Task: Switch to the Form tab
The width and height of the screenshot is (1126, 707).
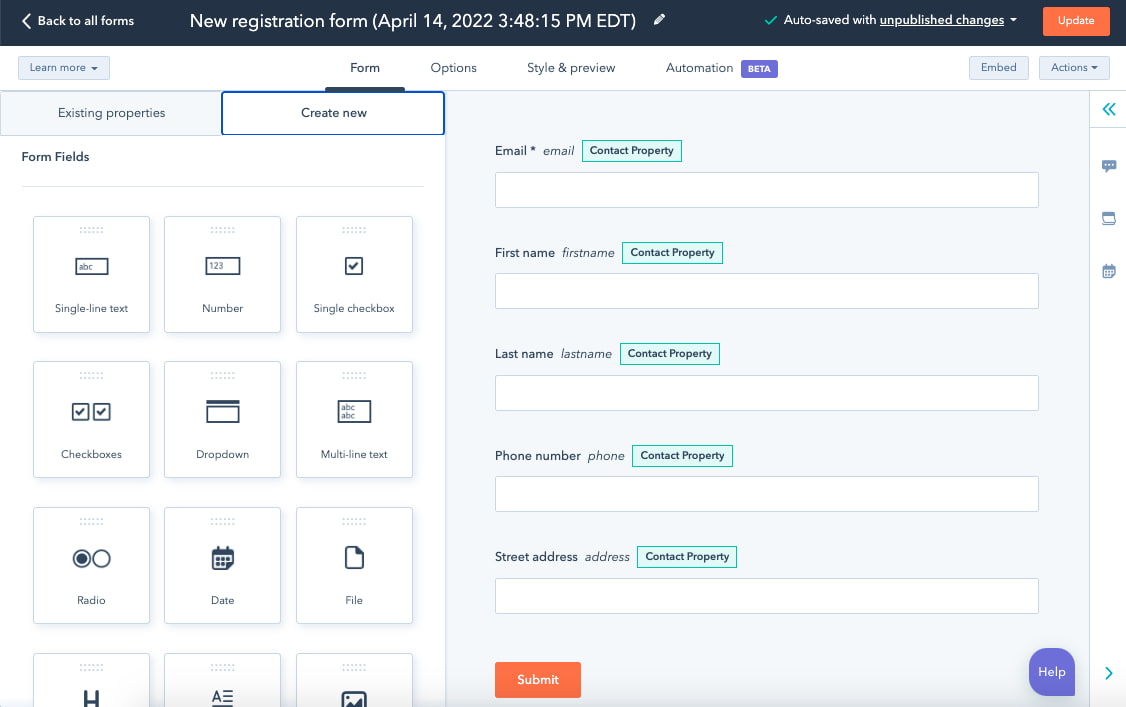Action: pyautogui.click(x=365, y=67)
